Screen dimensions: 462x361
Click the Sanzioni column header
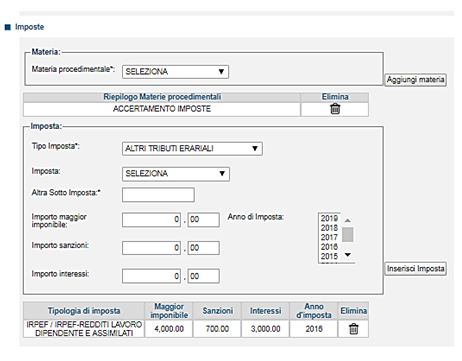tap(217, 311)
